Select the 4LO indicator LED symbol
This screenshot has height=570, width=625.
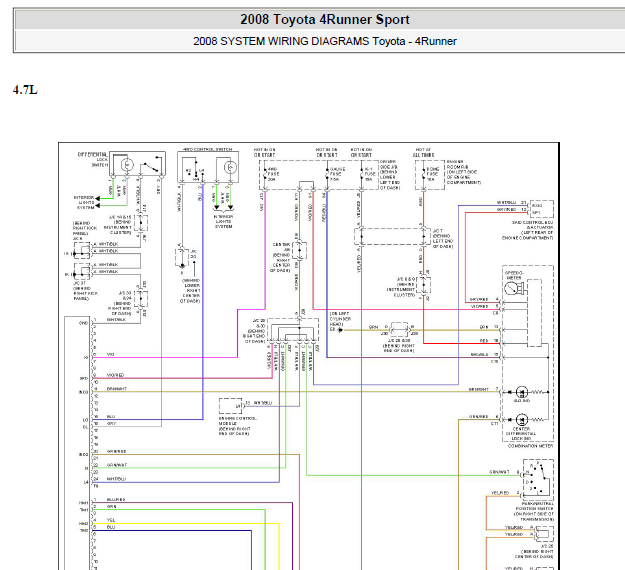click(522, 392)
